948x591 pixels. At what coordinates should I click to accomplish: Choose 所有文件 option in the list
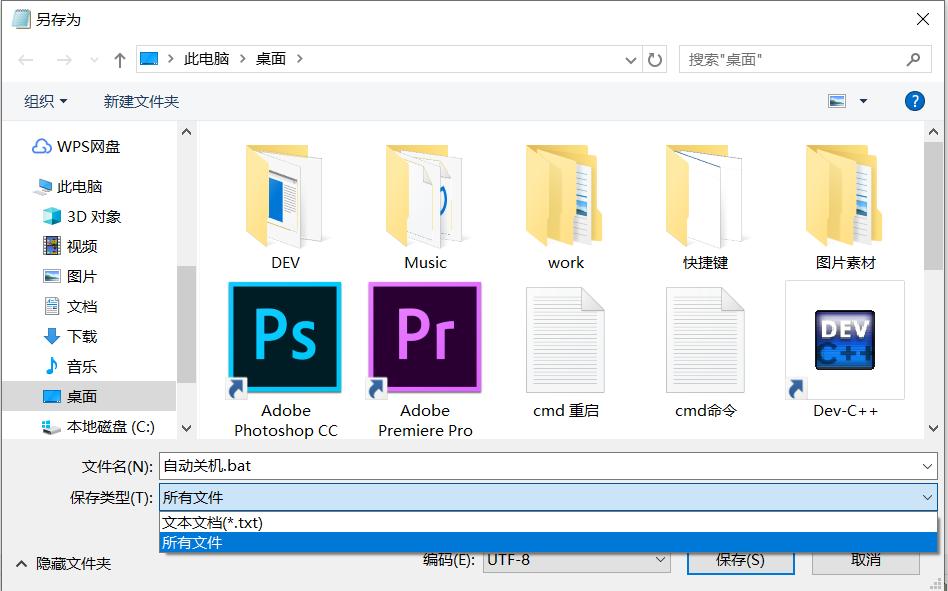[192, 542]
